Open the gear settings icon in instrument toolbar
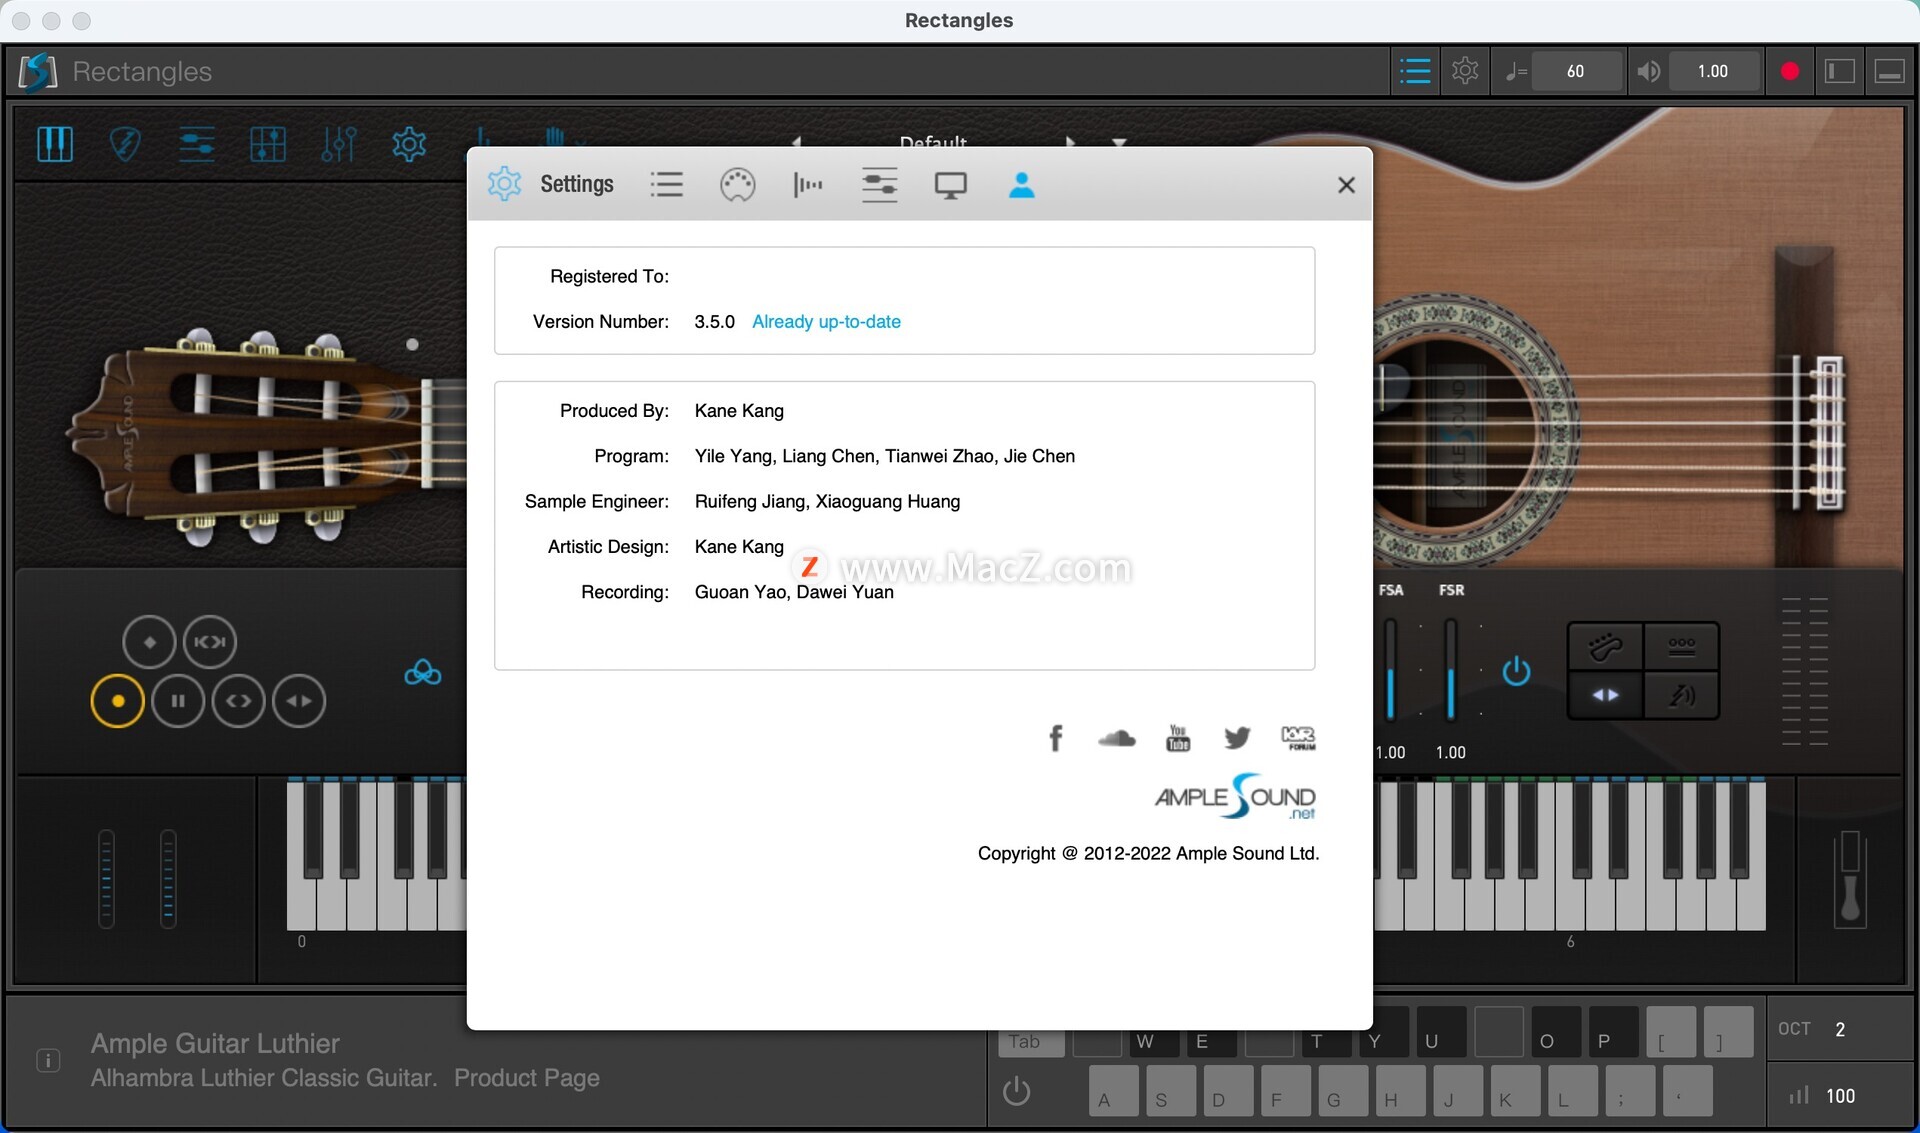 click(x=409, y=144)
